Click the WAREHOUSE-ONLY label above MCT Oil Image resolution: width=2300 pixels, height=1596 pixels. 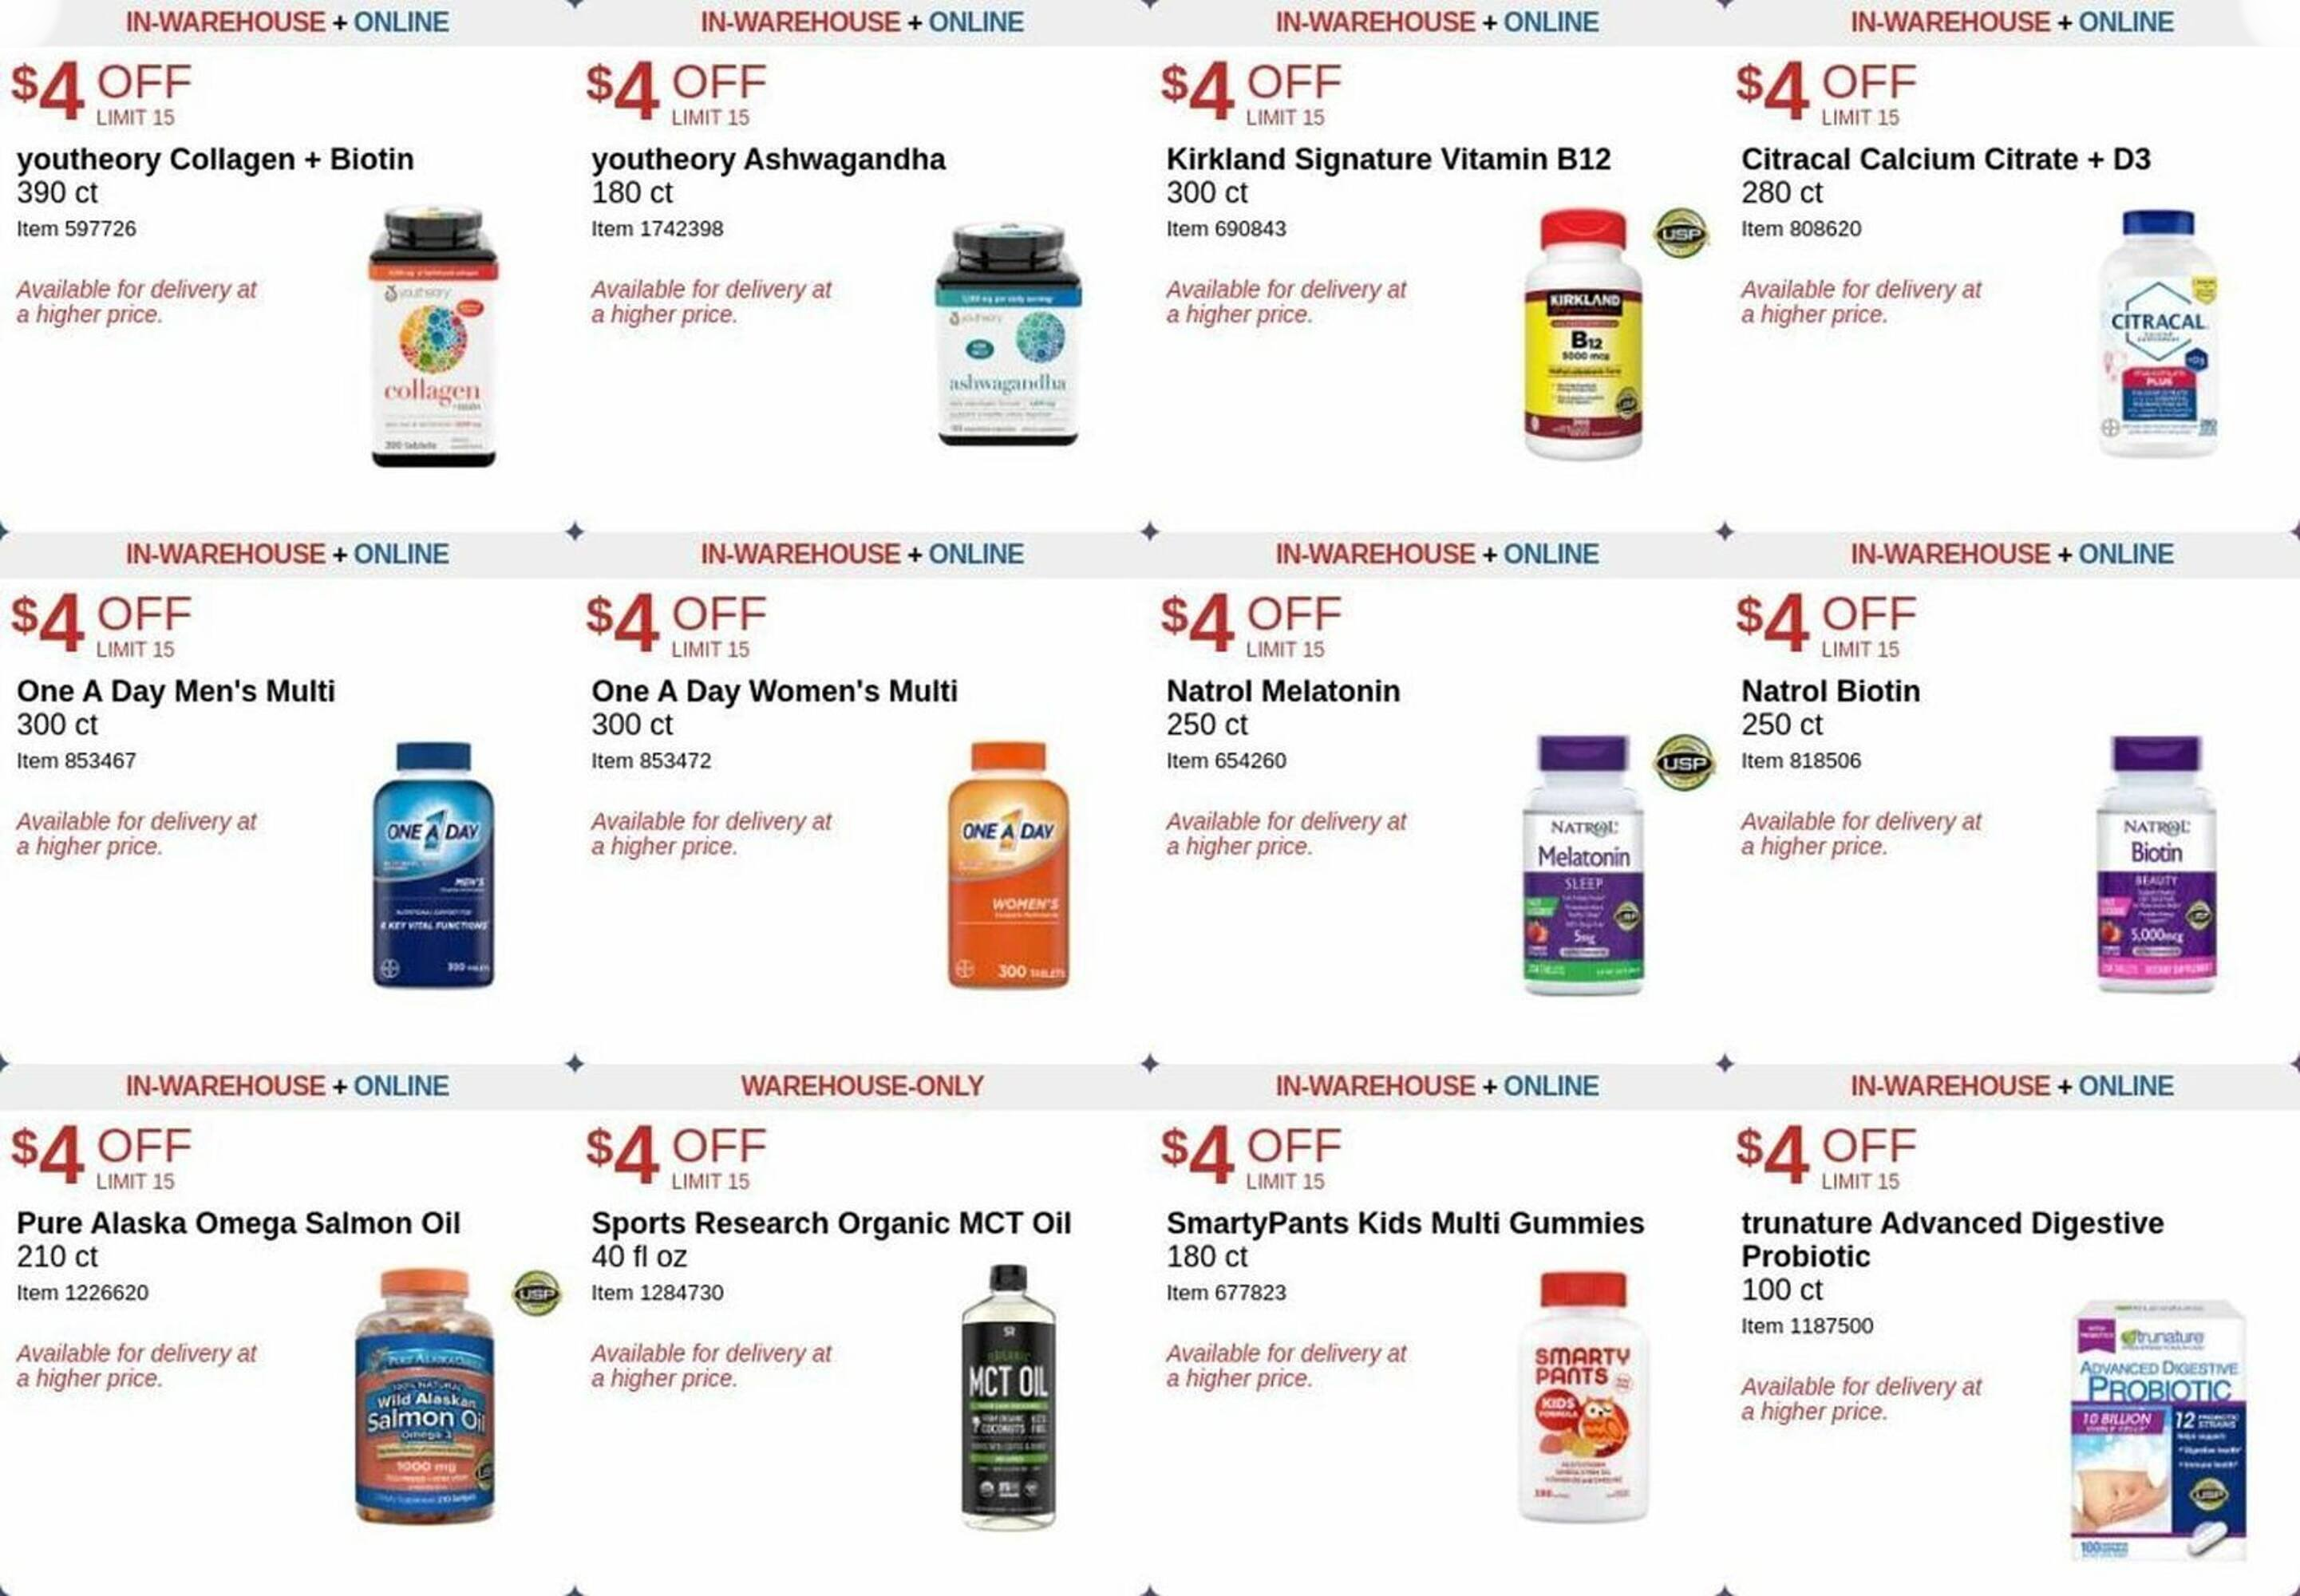tap(862, 1086)
